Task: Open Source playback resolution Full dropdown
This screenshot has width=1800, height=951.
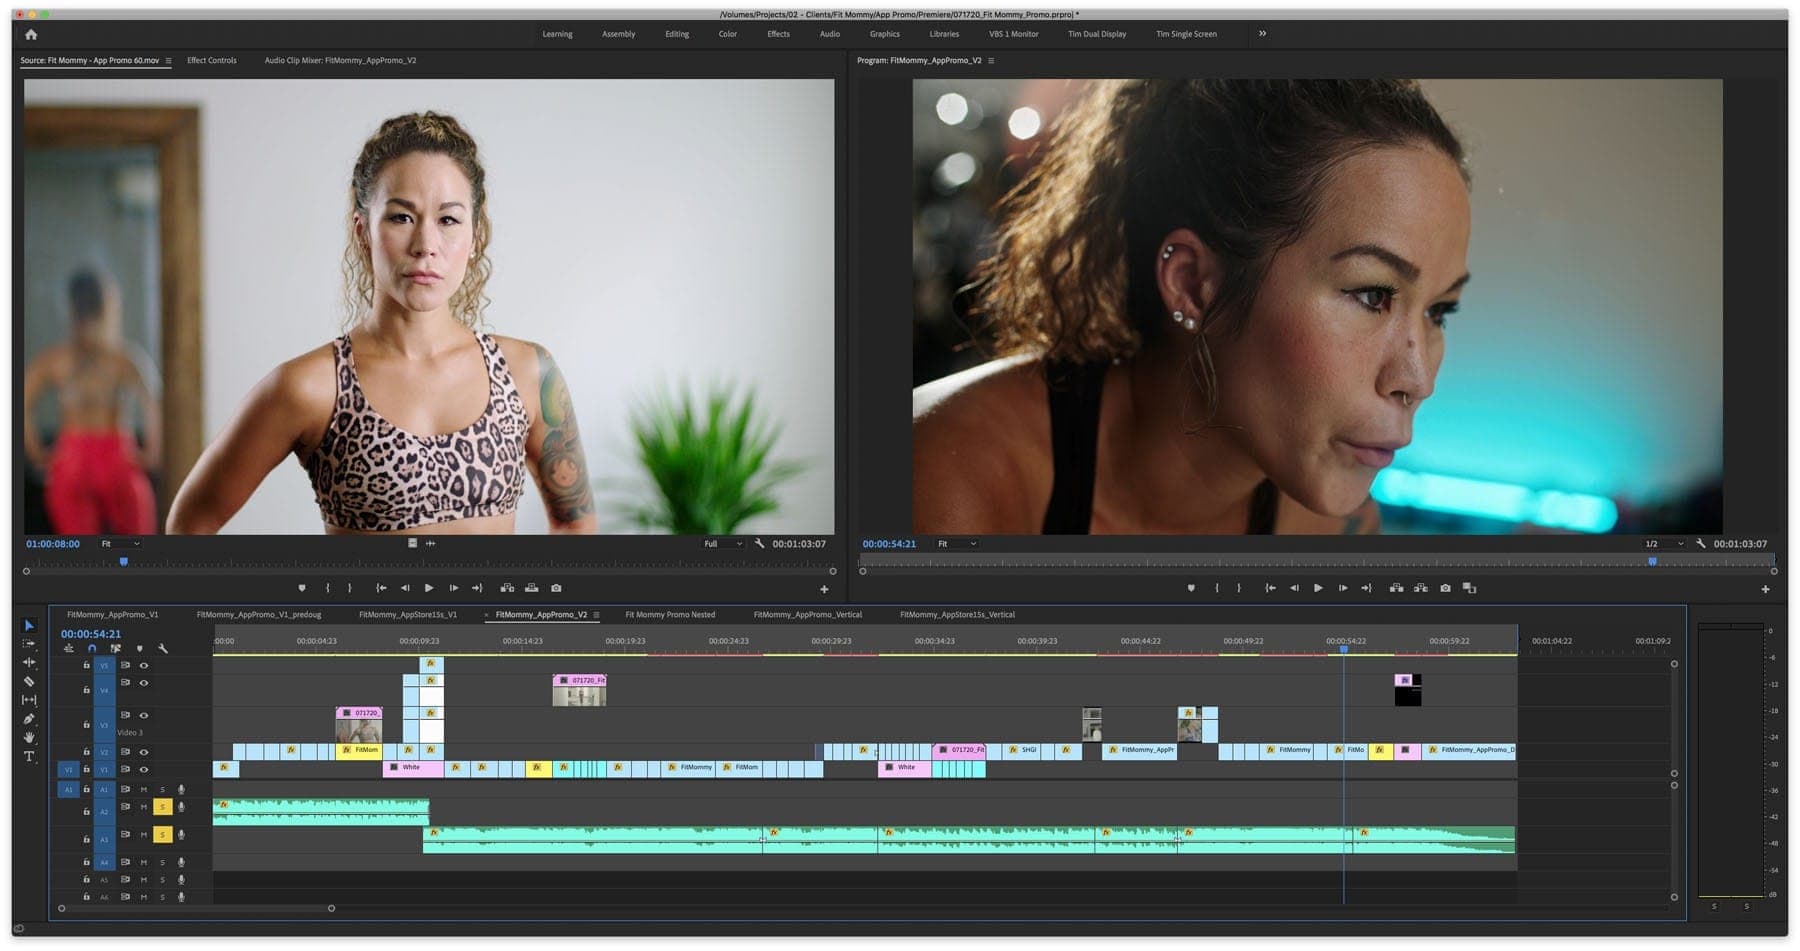Action: tap(723, 544)
